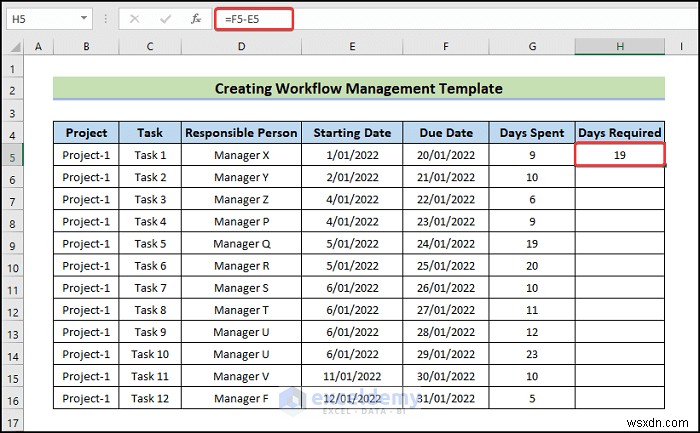The image size is (700, 433).
Task: Click the Task 12 cell
Action: pos(150,398)
